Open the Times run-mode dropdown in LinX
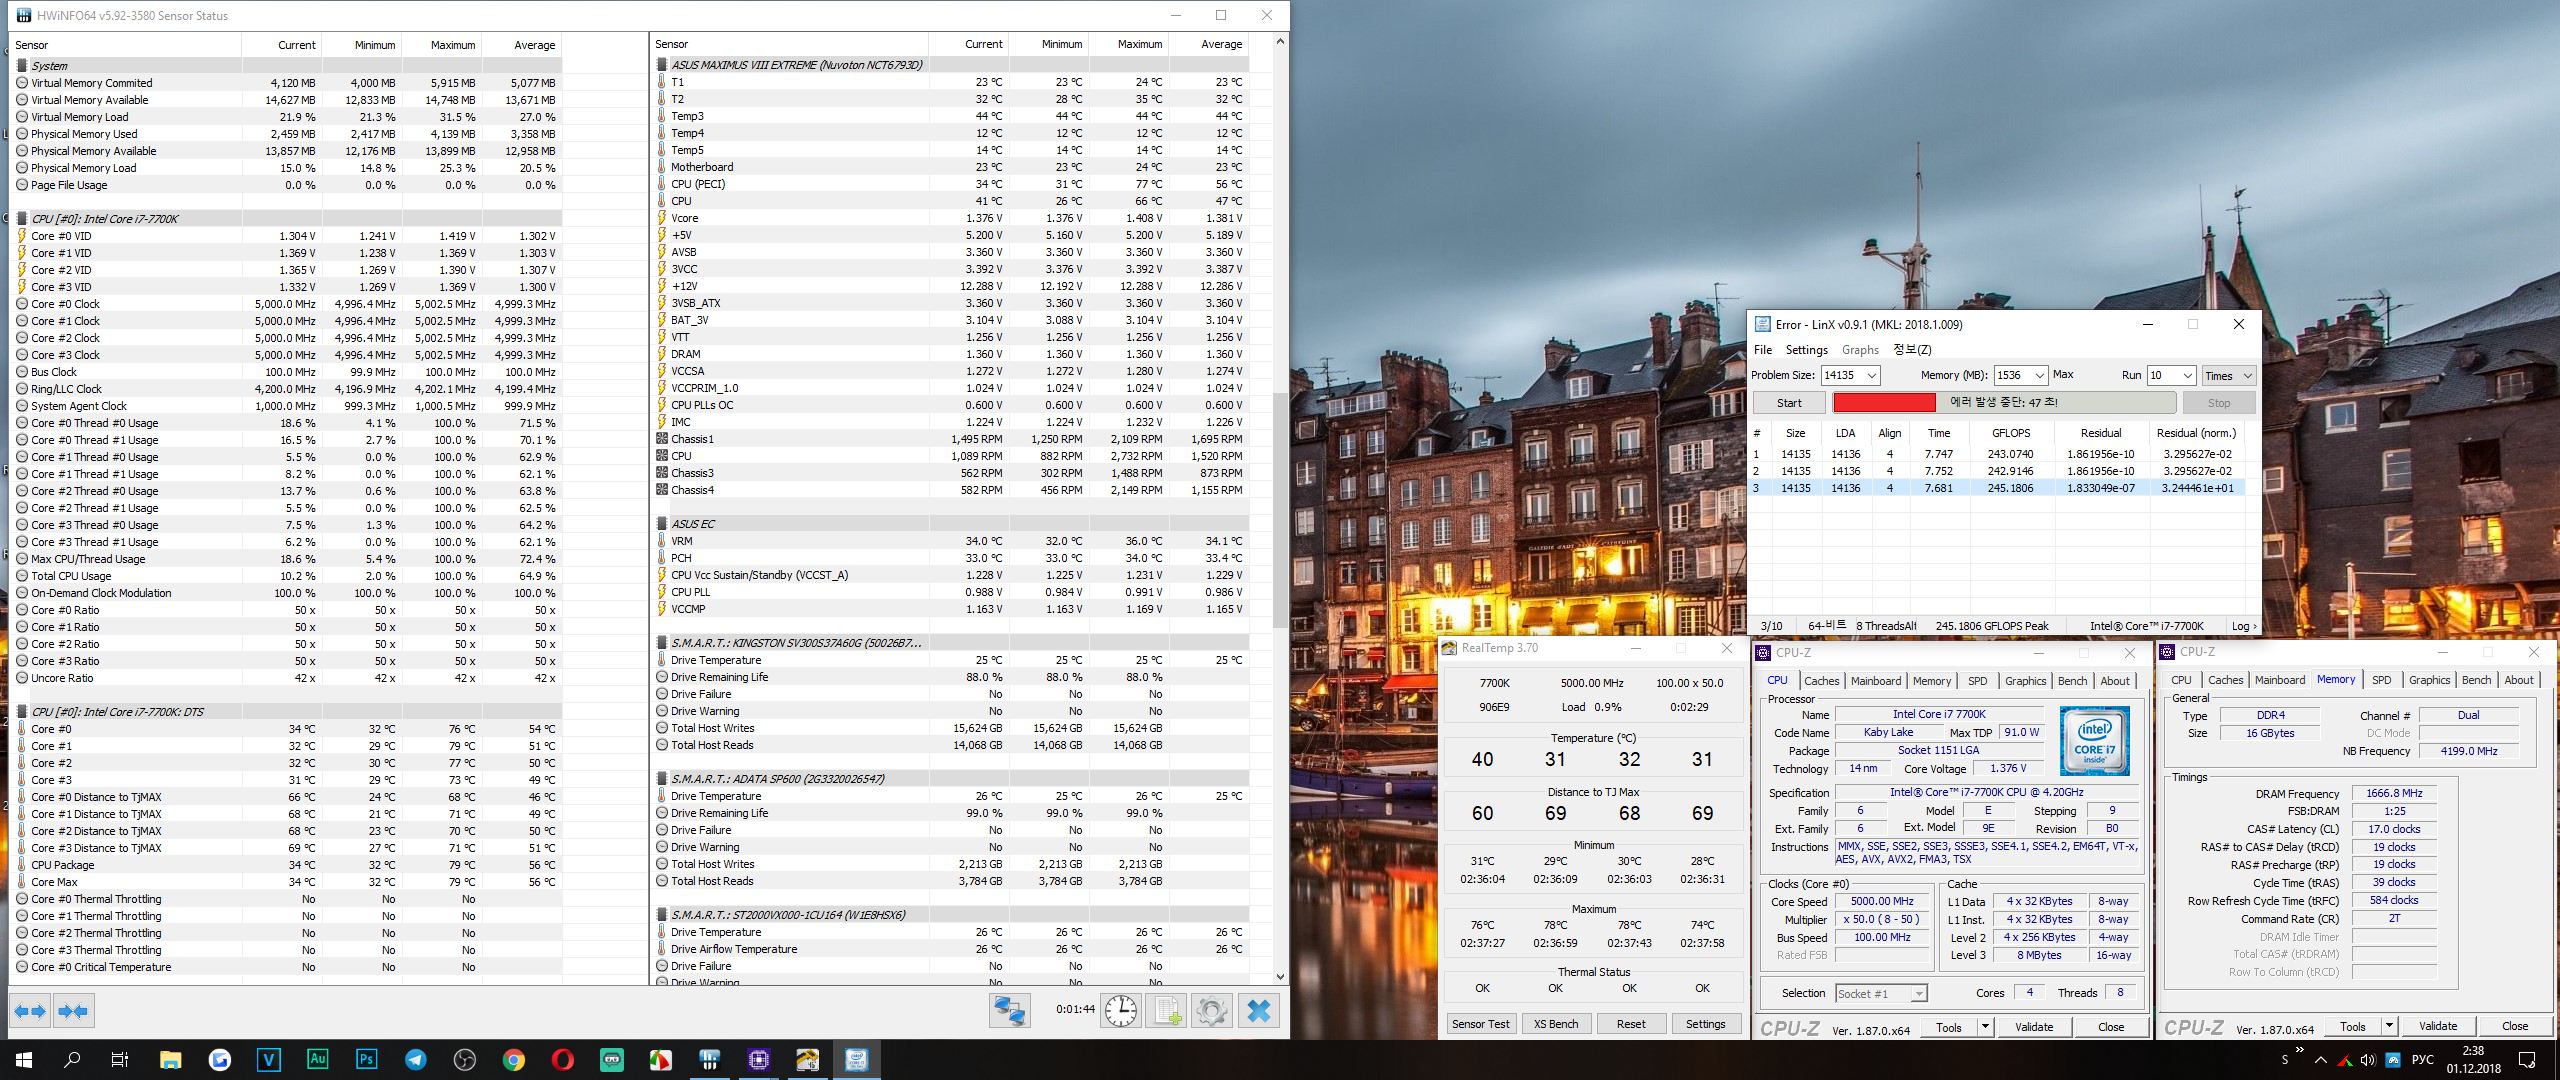 (x=2229, y=376)
